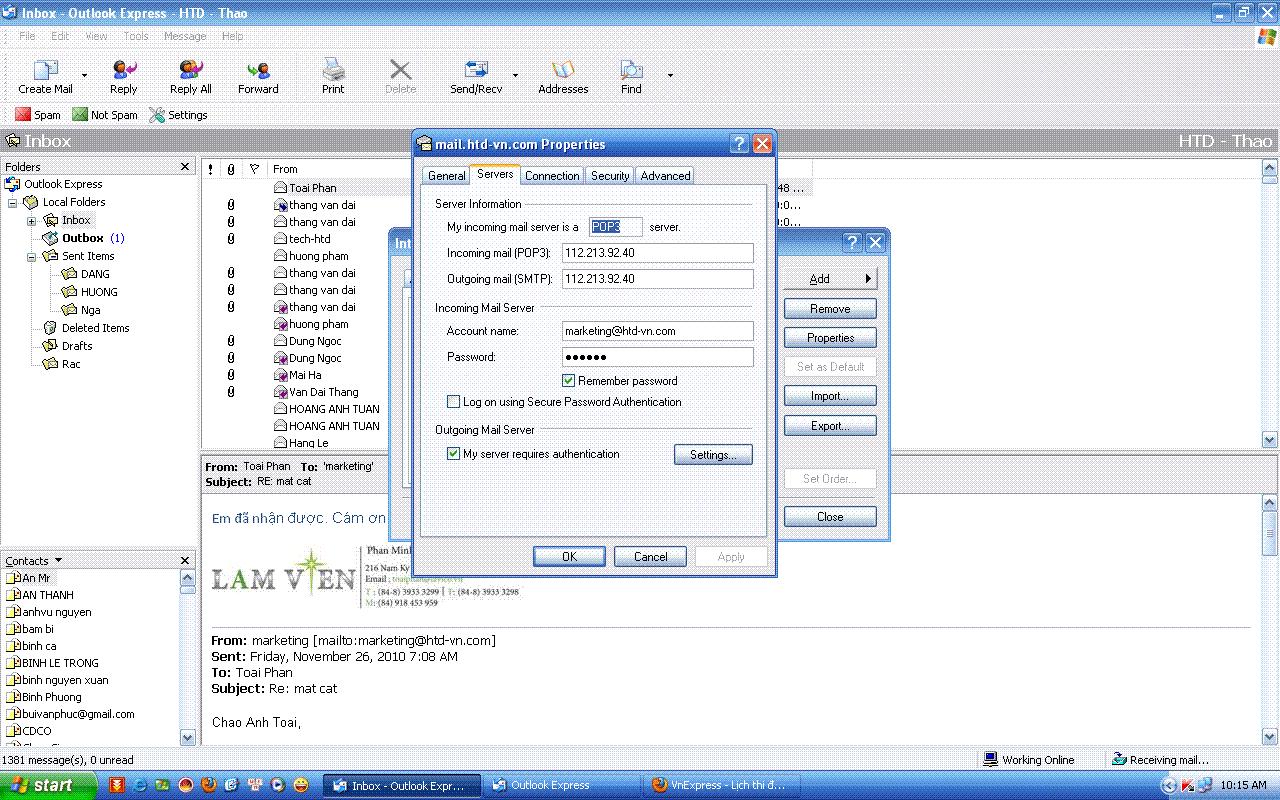This screenshot has width=1280, height=800.
Task: Click the Properties dialog help question icon
Action: (x=739, y=144)
